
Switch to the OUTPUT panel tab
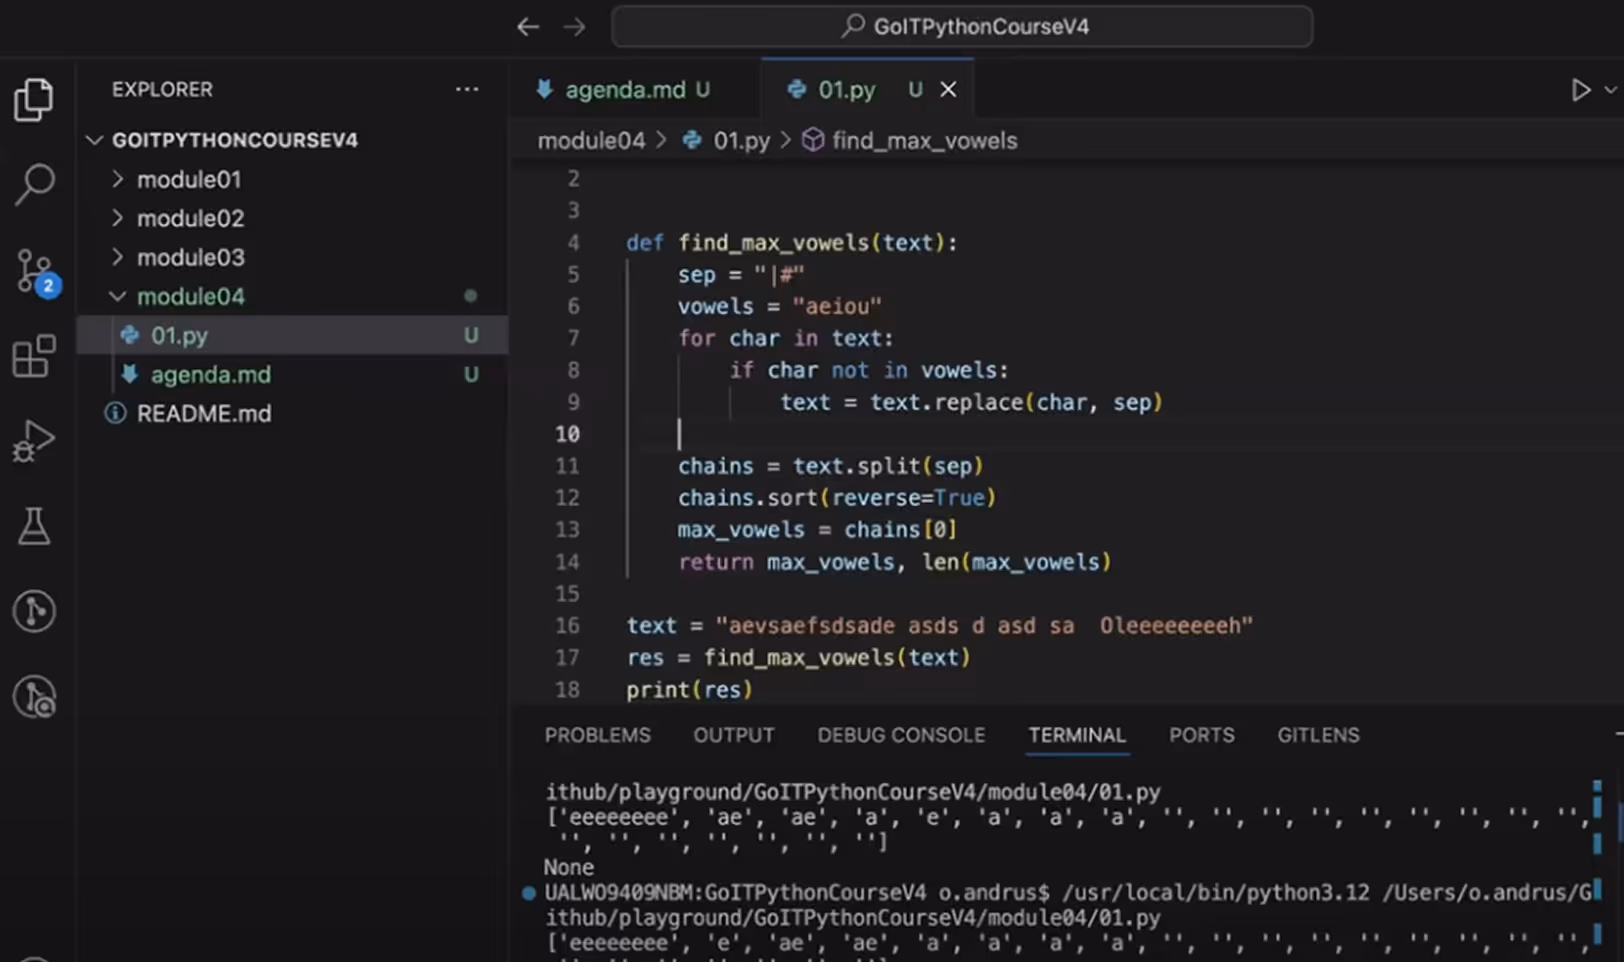click(734, 735)
